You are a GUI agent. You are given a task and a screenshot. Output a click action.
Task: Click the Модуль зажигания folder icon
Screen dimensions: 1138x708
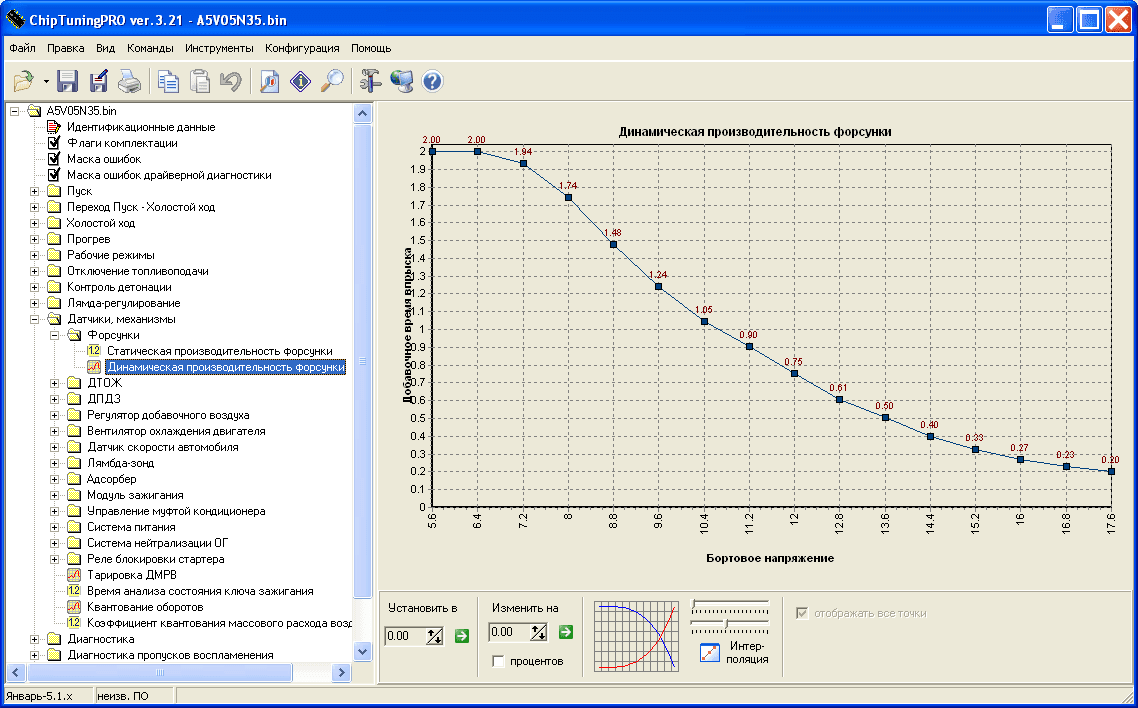pos(74,495)
